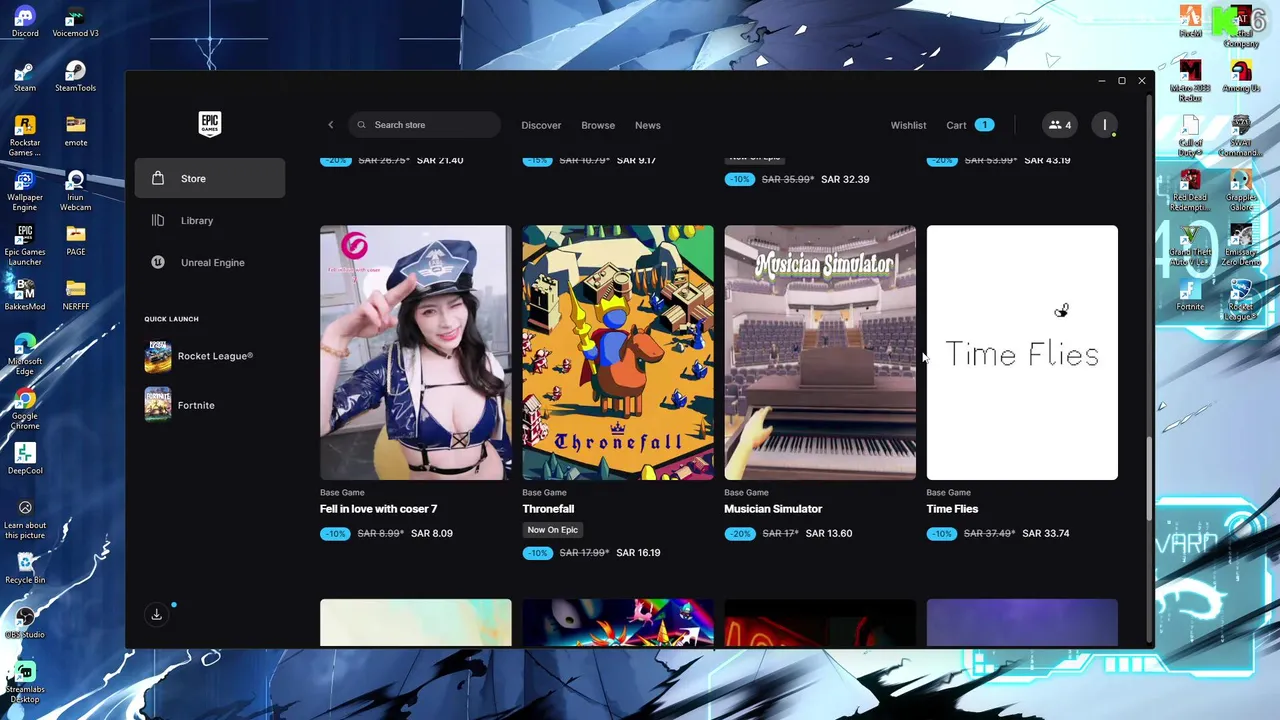Select Unreal Engine in the sidebar
The image size is (1280, 720).
(x=210, y=262)
